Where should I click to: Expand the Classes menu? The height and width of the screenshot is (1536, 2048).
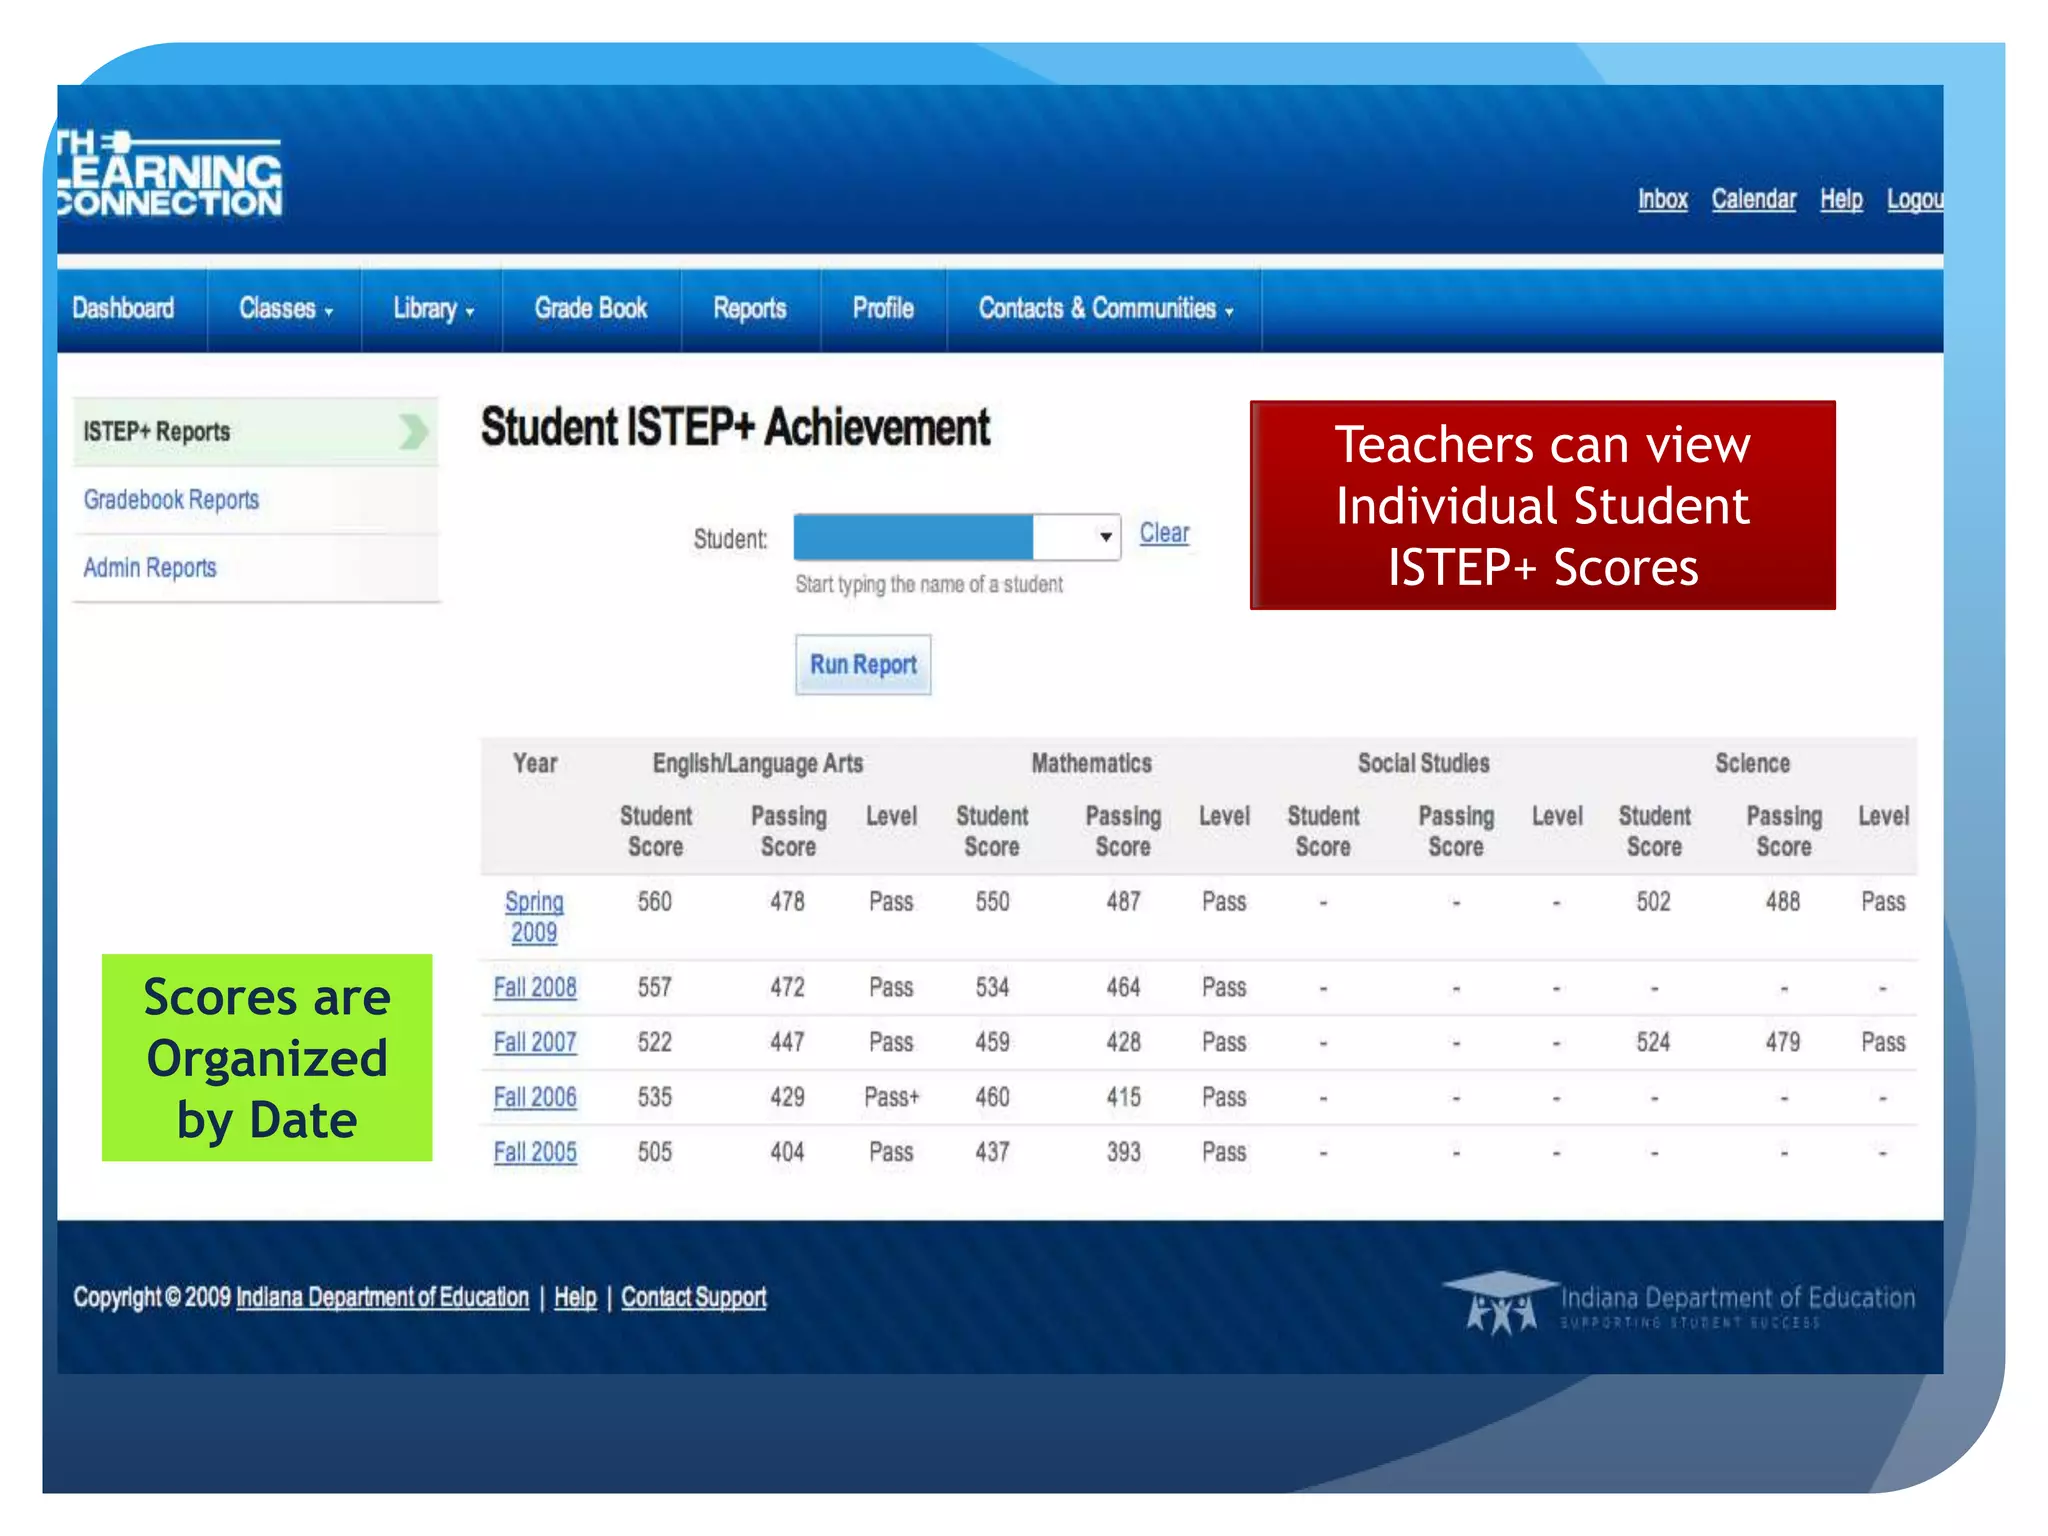285,309
